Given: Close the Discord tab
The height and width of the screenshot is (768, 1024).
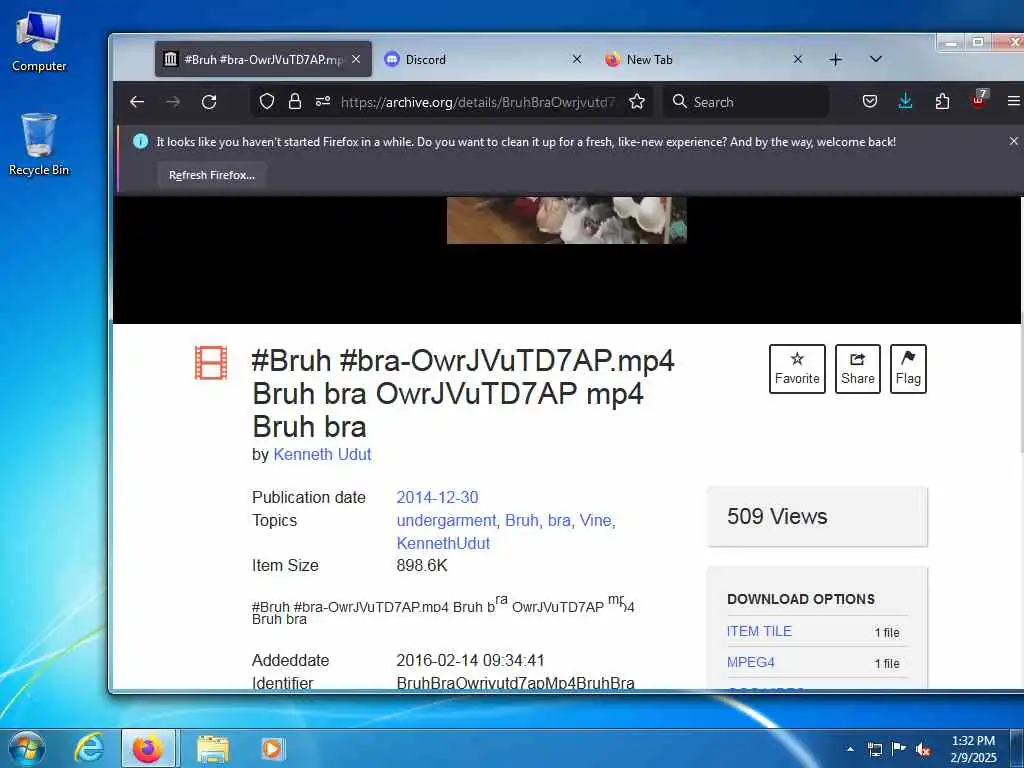Looking at the screenshot, I should pos(577,59).
